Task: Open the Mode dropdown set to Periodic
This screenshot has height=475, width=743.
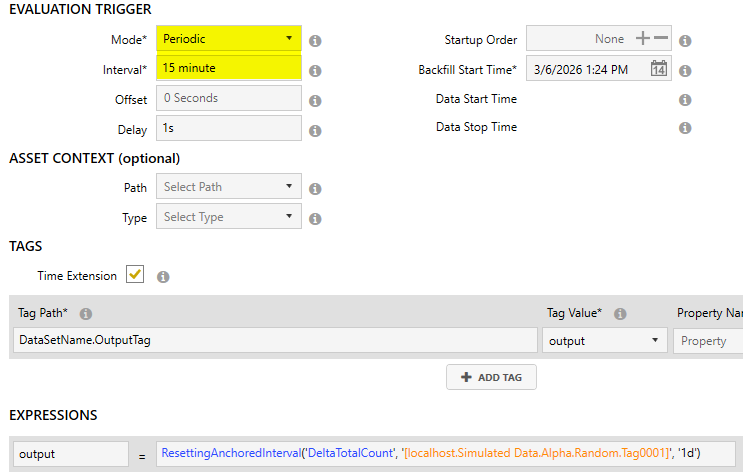Action: (x=228, y=39)
